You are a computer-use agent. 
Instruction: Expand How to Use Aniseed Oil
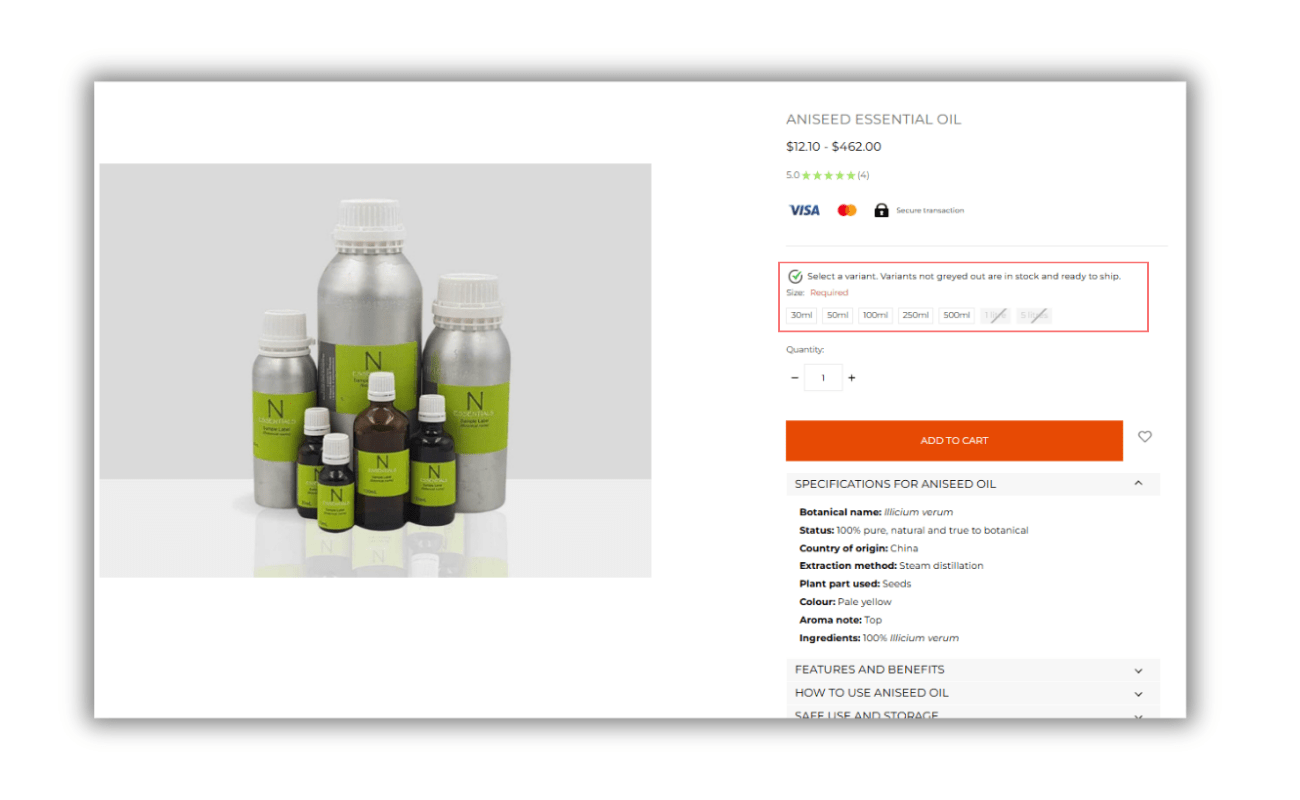click(973, 693)
